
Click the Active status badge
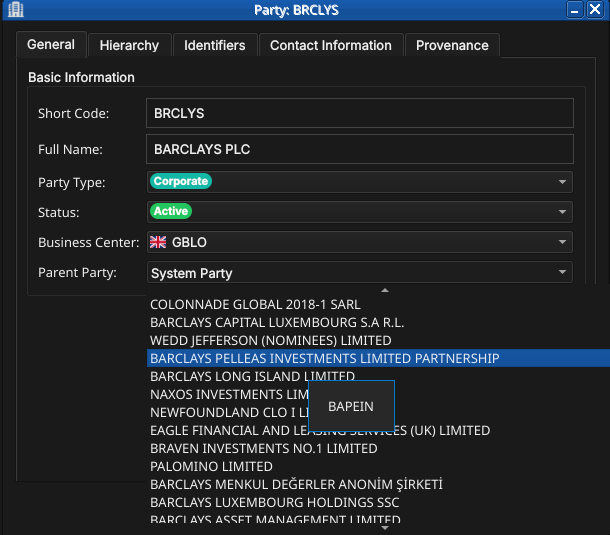click(x=171, y=211)
